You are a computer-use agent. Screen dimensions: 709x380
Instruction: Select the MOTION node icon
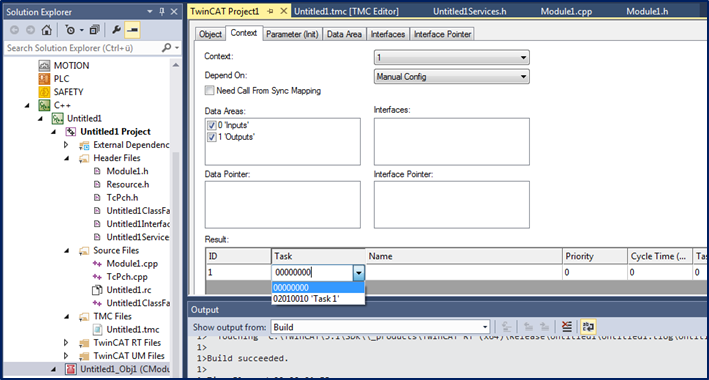coord(44,66)
